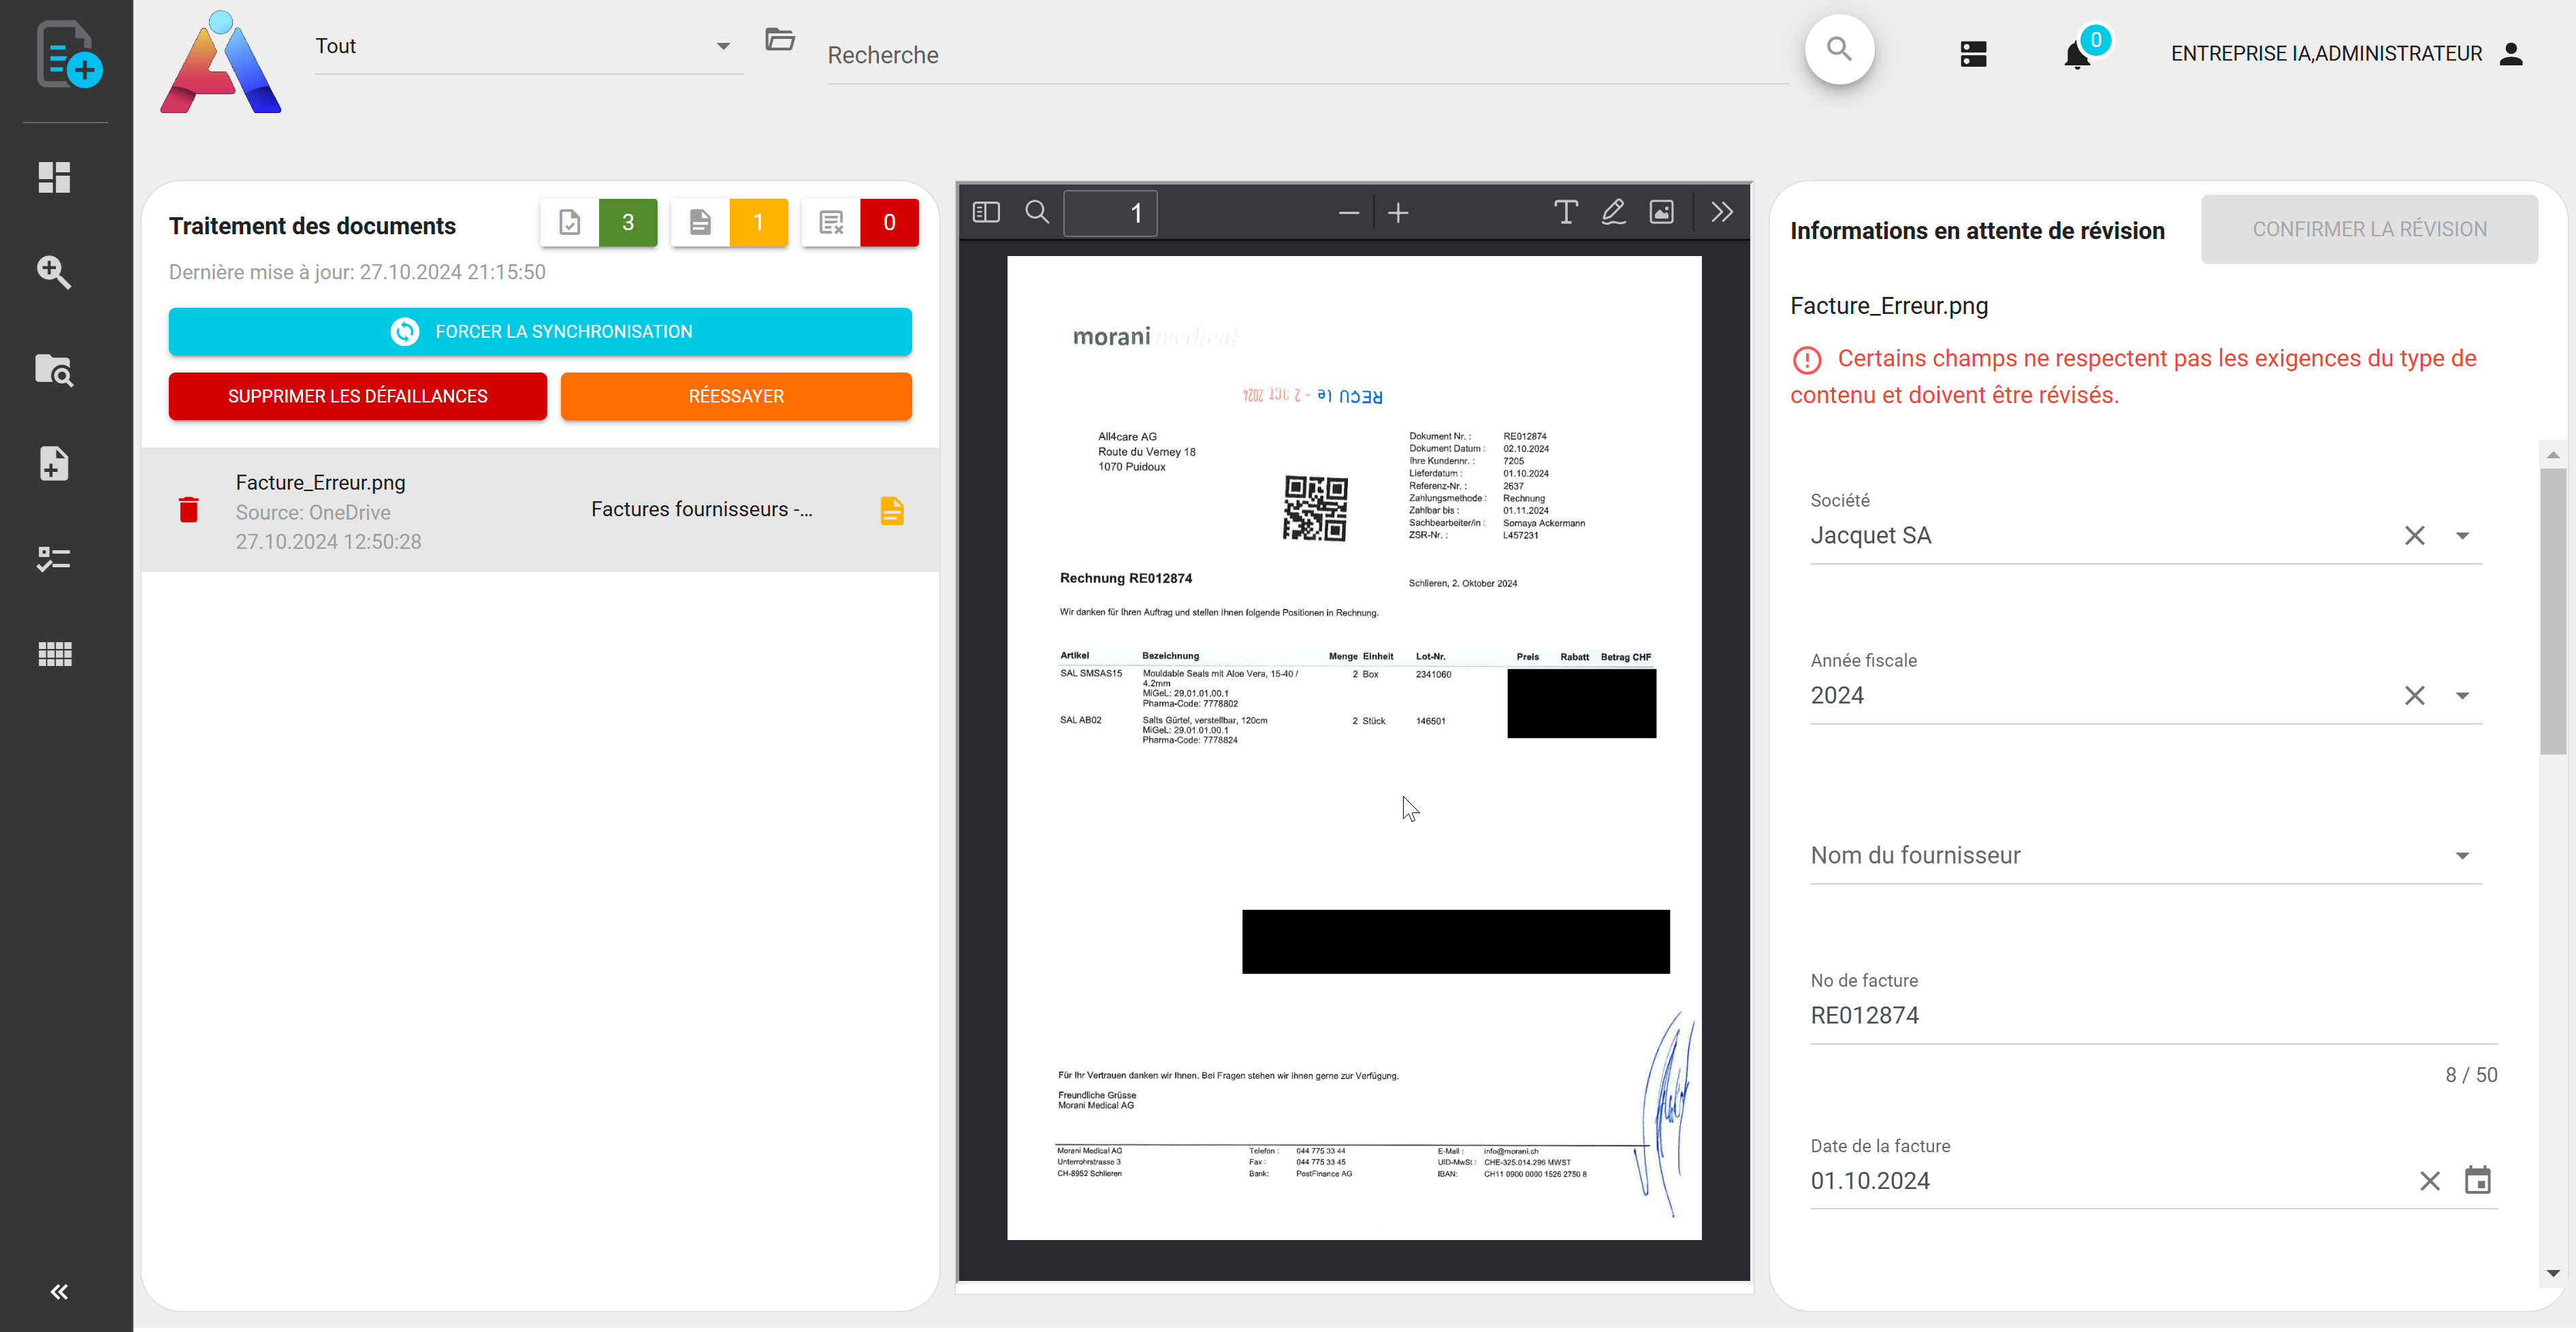Click the yellow document status icon
The height and width of the screenshot is (1332, 2576).
tap(892, 510)
